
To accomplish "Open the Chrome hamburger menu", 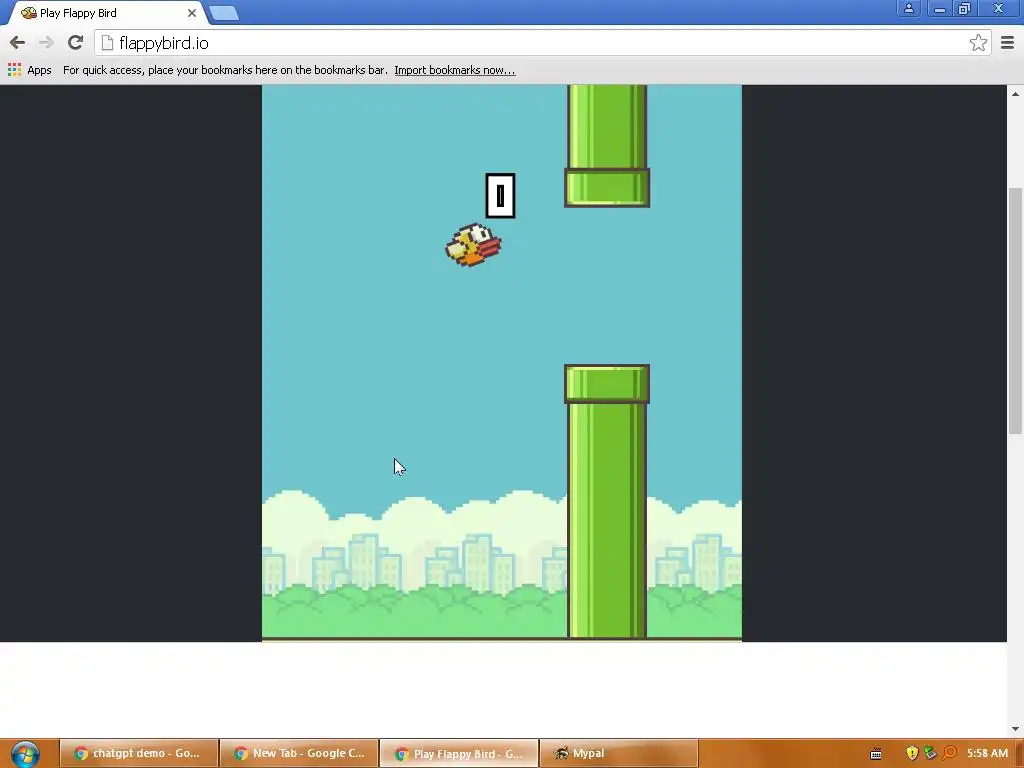I will tap(1008, 43).
